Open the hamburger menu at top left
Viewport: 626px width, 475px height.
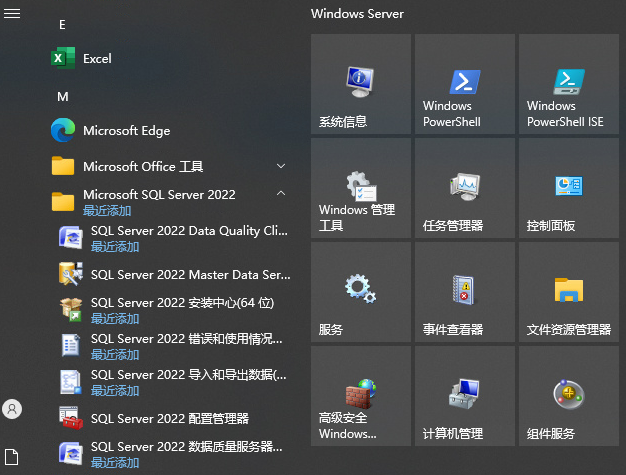12,14
